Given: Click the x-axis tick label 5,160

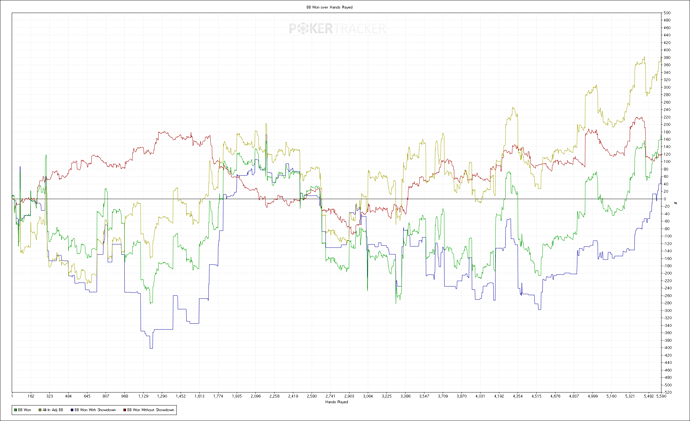Looking at the screenshot, I should pos(611,396).
